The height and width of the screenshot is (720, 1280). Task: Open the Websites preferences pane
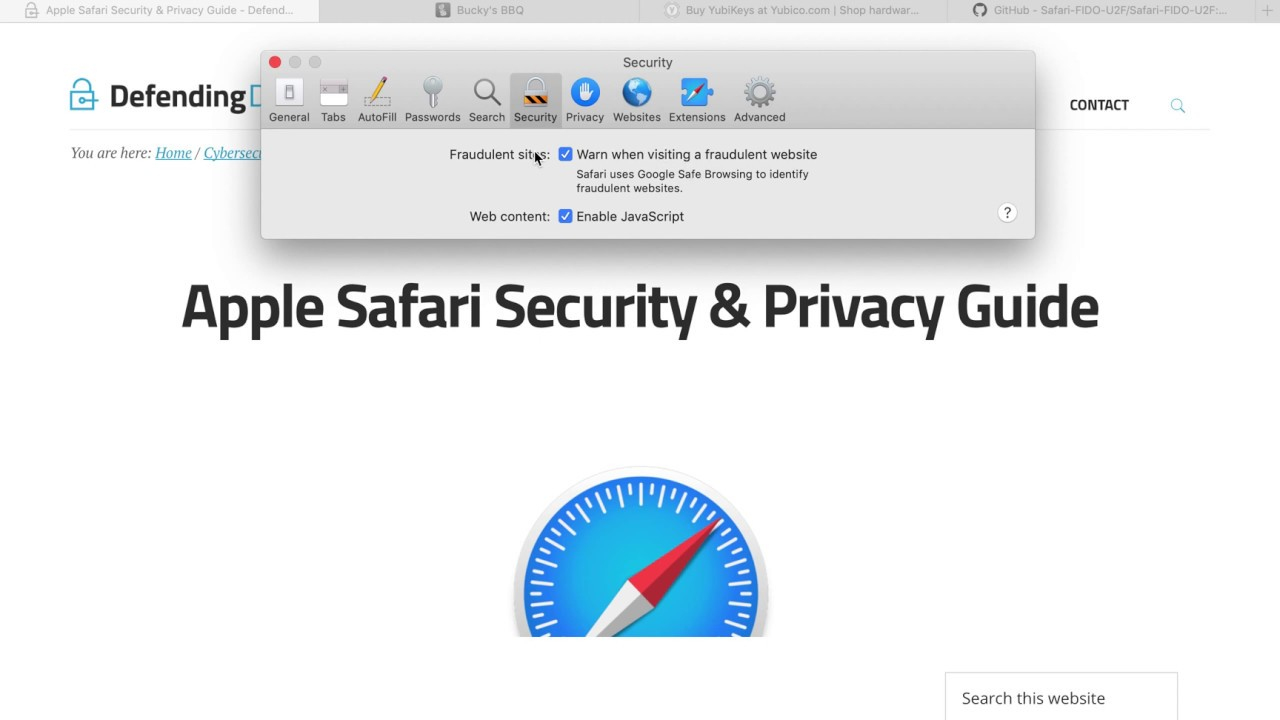[636, 101]
